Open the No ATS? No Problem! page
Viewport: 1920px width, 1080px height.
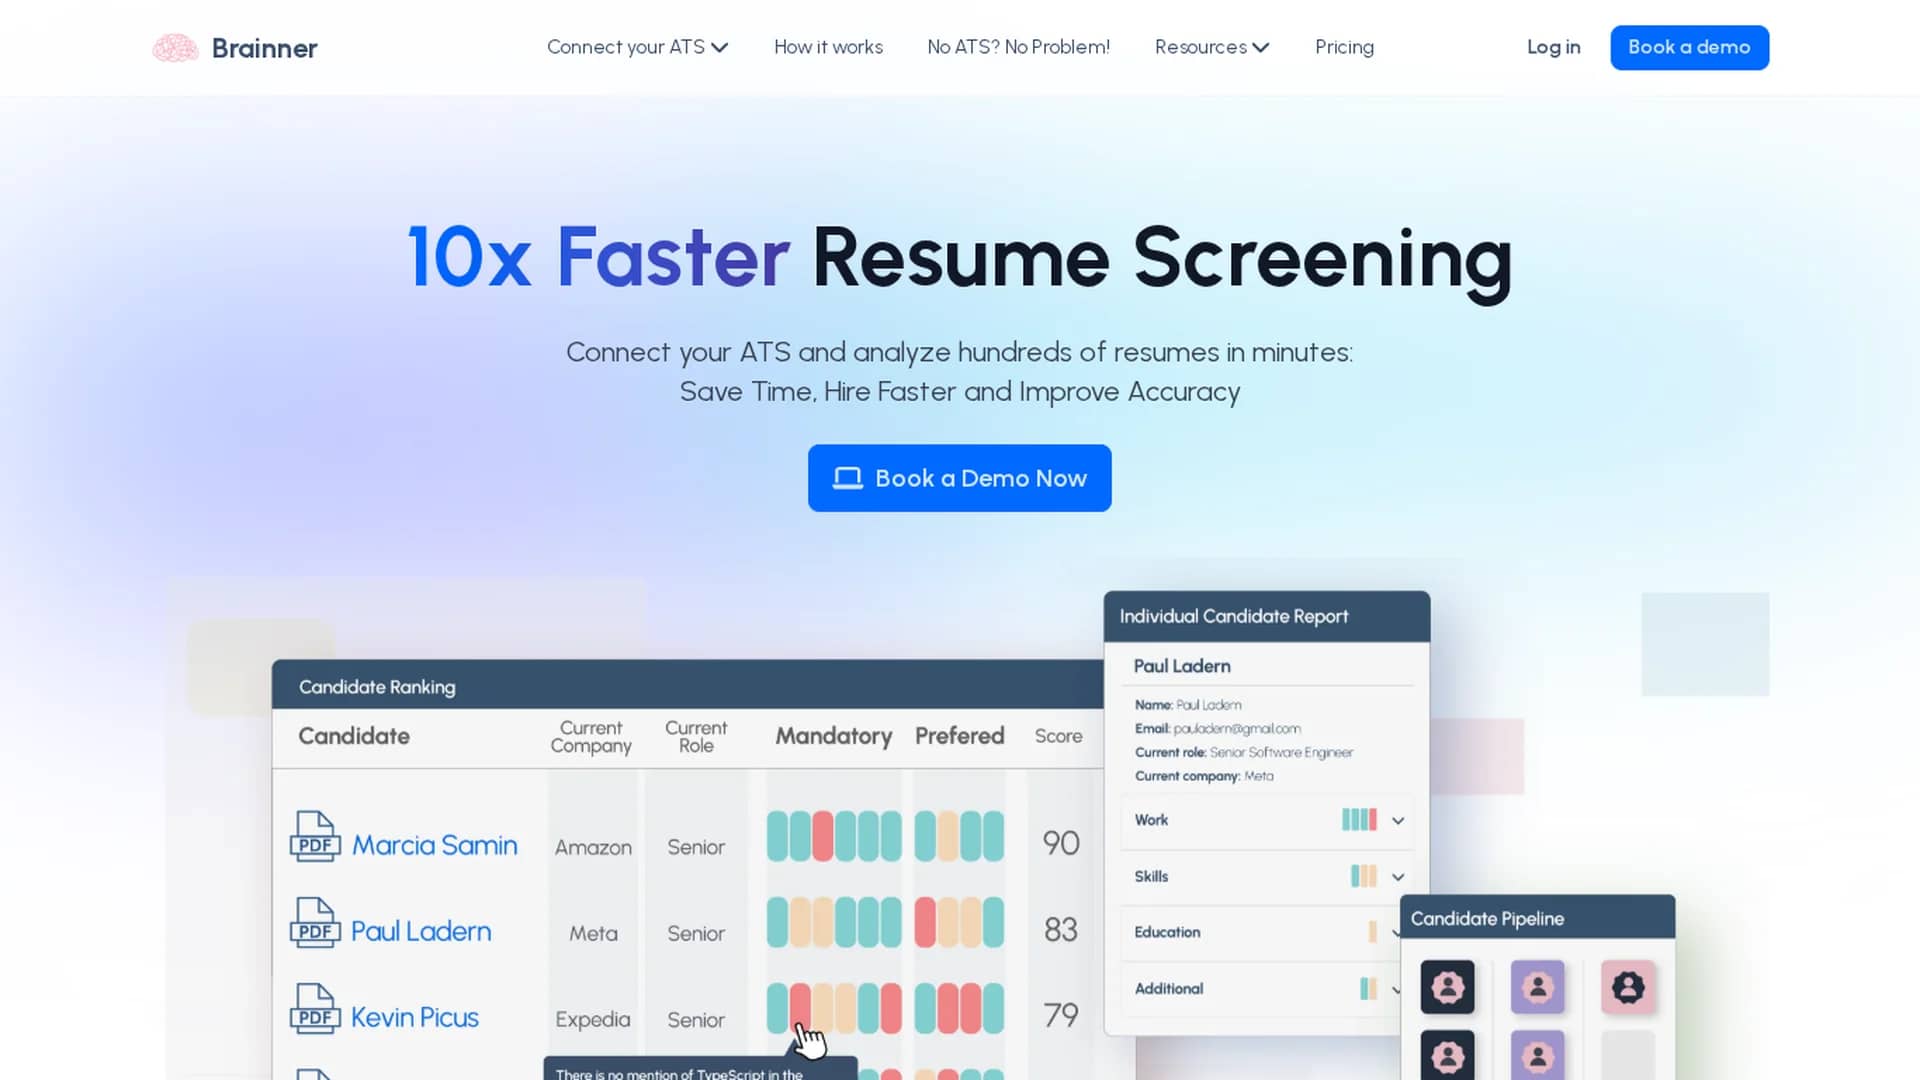pos(1018,47)
